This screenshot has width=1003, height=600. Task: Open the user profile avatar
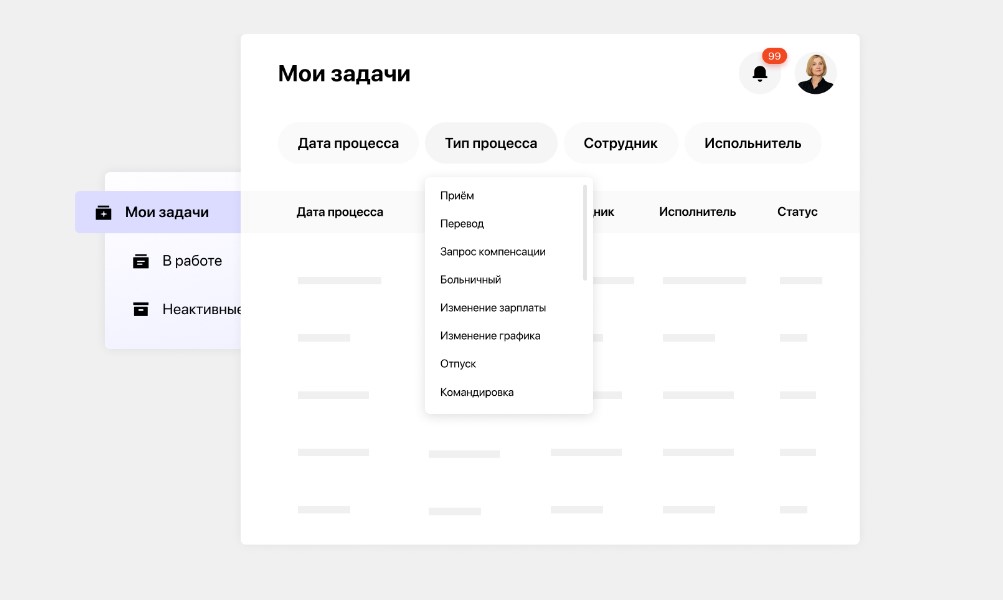pos(815,74)
